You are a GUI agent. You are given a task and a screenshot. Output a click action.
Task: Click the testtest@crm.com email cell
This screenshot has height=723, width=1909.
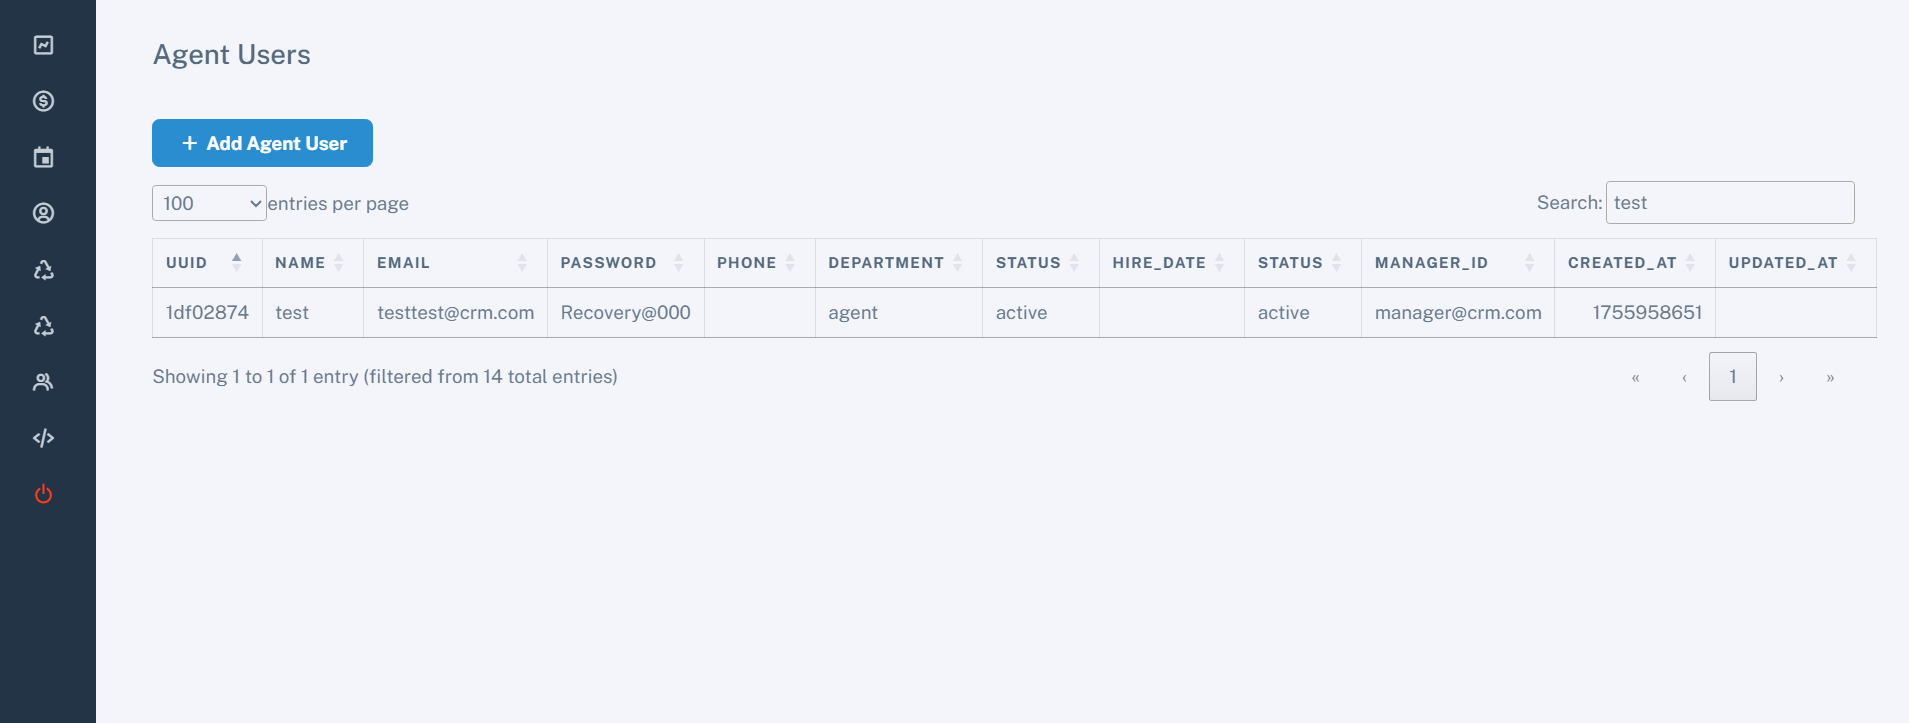click(455, 313)
